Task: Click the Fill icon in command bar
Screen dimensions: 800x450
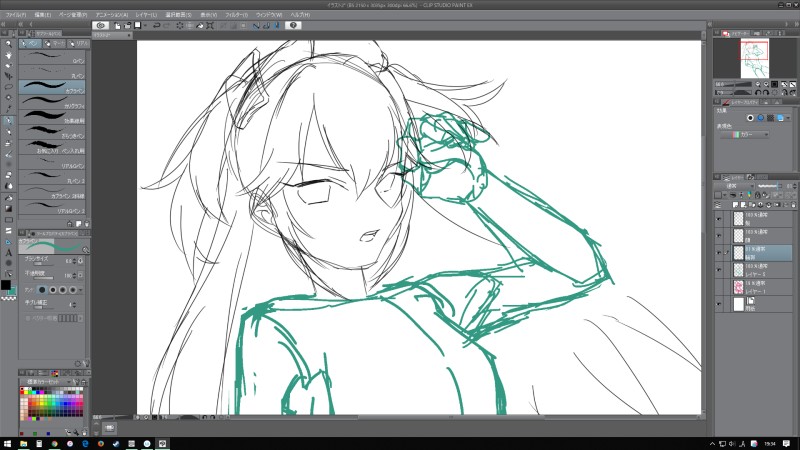Action: (x=200, y=25)
